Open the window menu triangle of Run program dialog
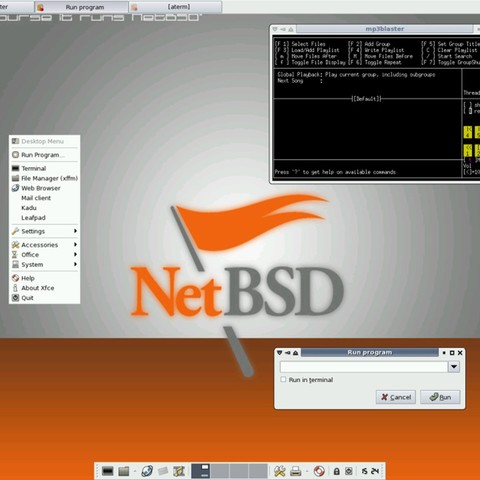480x480 pixels. coord(280,353)
